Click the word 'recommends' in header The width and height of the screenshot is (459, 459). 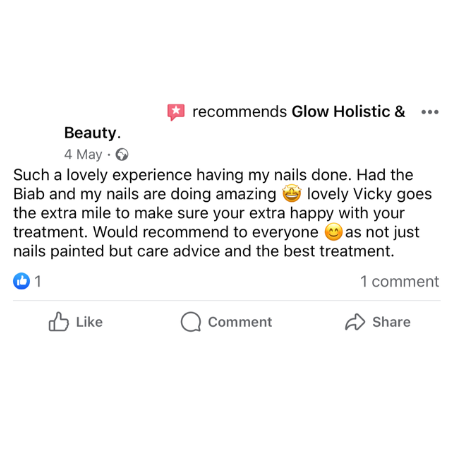(239, 112)
